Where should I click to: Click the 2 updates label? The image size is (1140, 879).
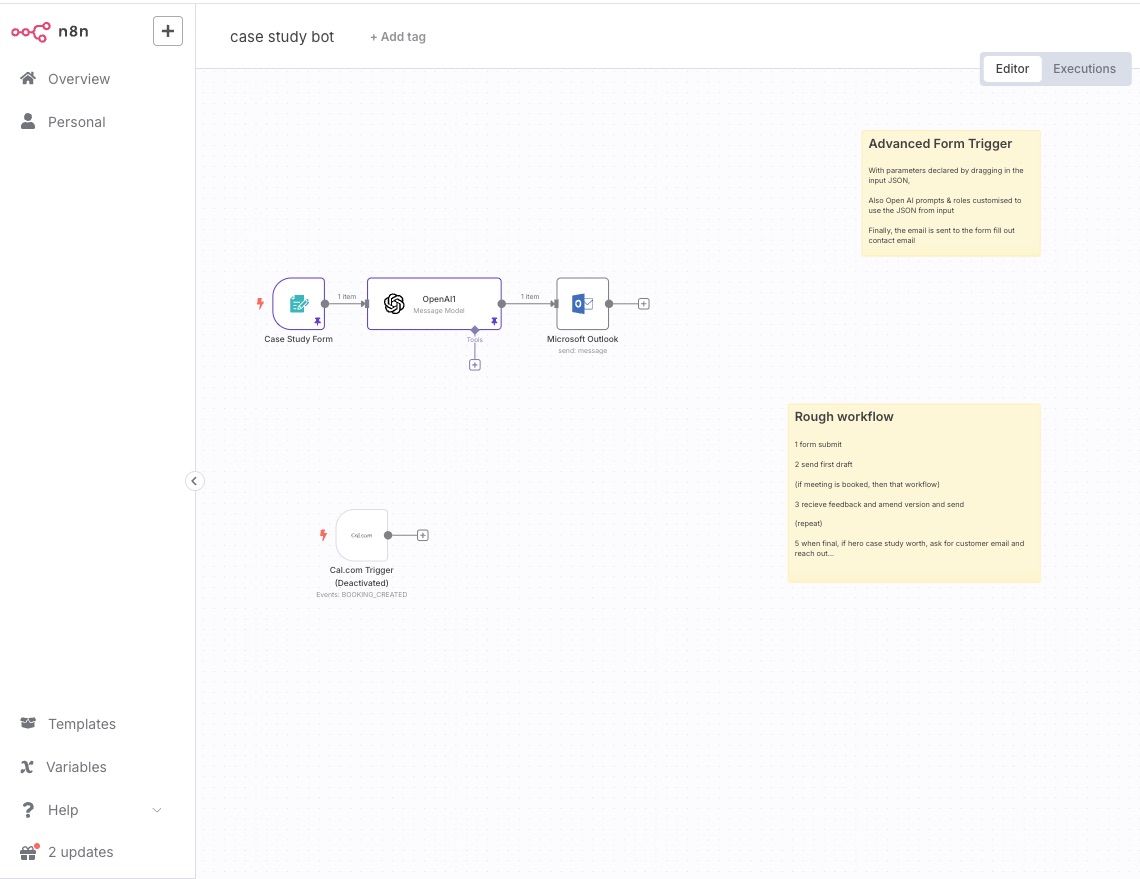coord(81,852)
